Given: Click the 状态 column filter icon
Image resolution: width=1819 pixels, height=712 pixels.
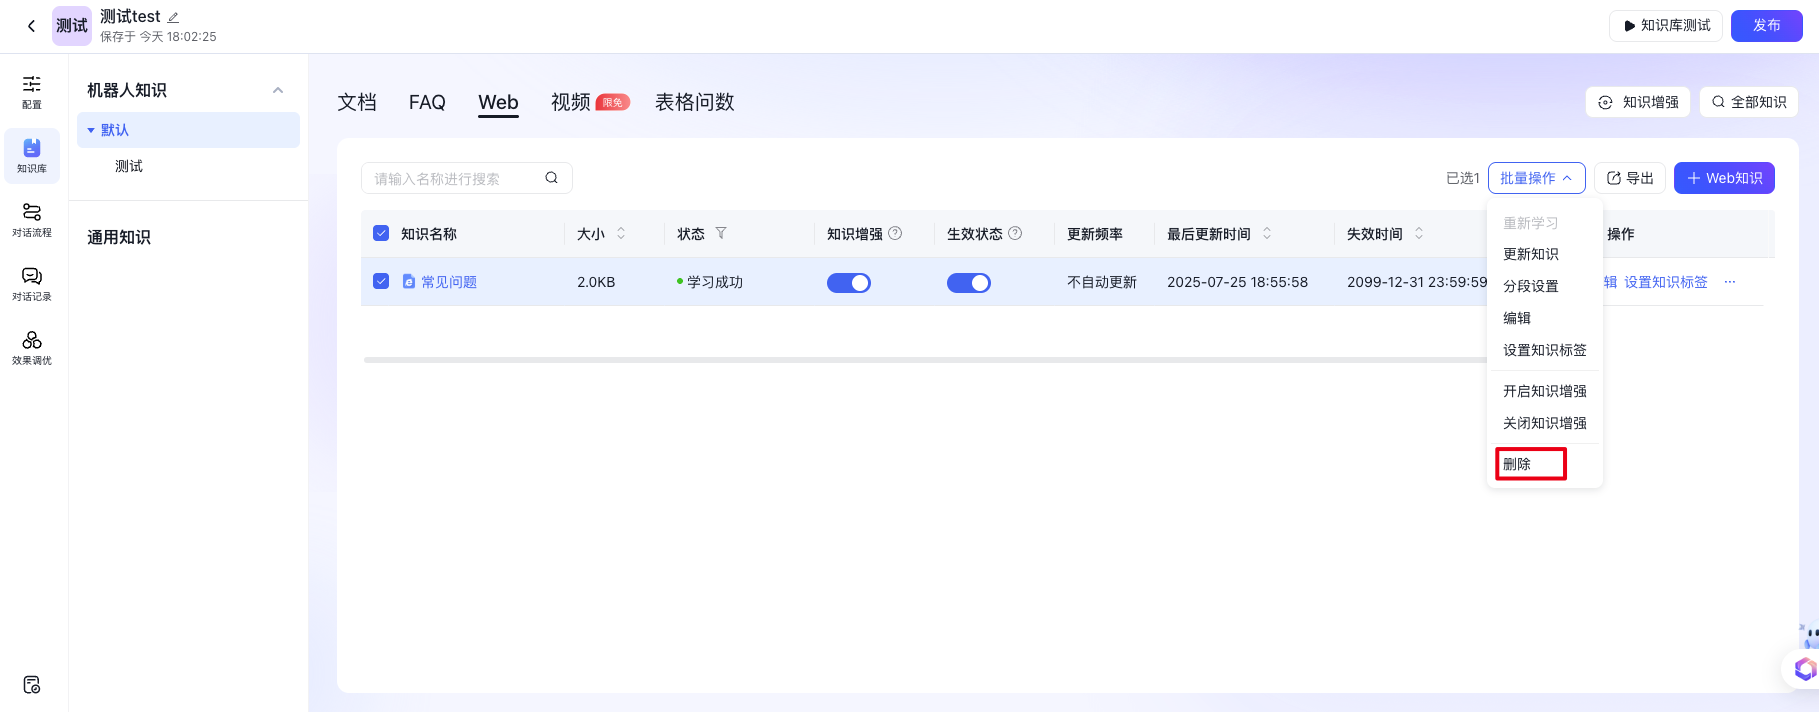Looking at the screenshot, I should (721, 233).
